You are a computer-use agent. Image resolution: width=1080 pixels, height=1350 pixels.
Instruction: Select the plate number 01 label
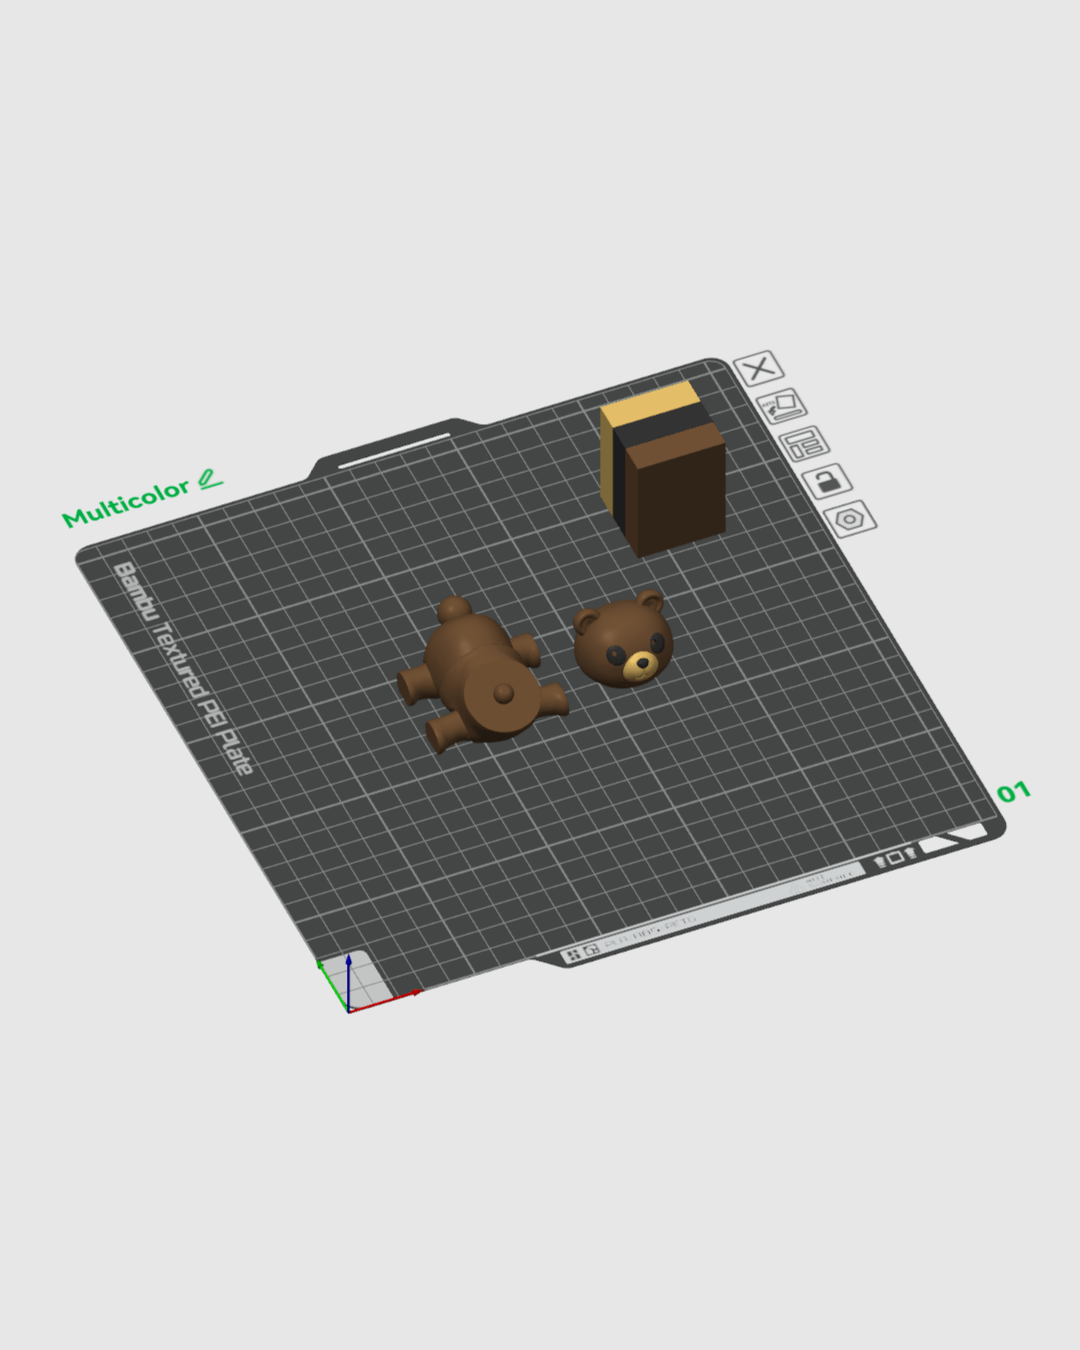1012,793
